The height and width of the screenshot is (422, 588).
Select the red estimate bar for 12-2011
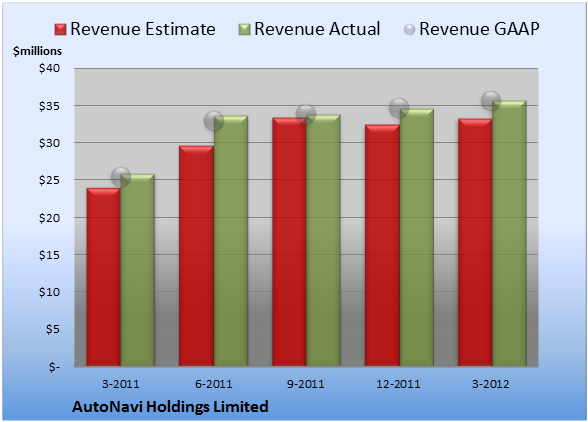click(382, 245)
